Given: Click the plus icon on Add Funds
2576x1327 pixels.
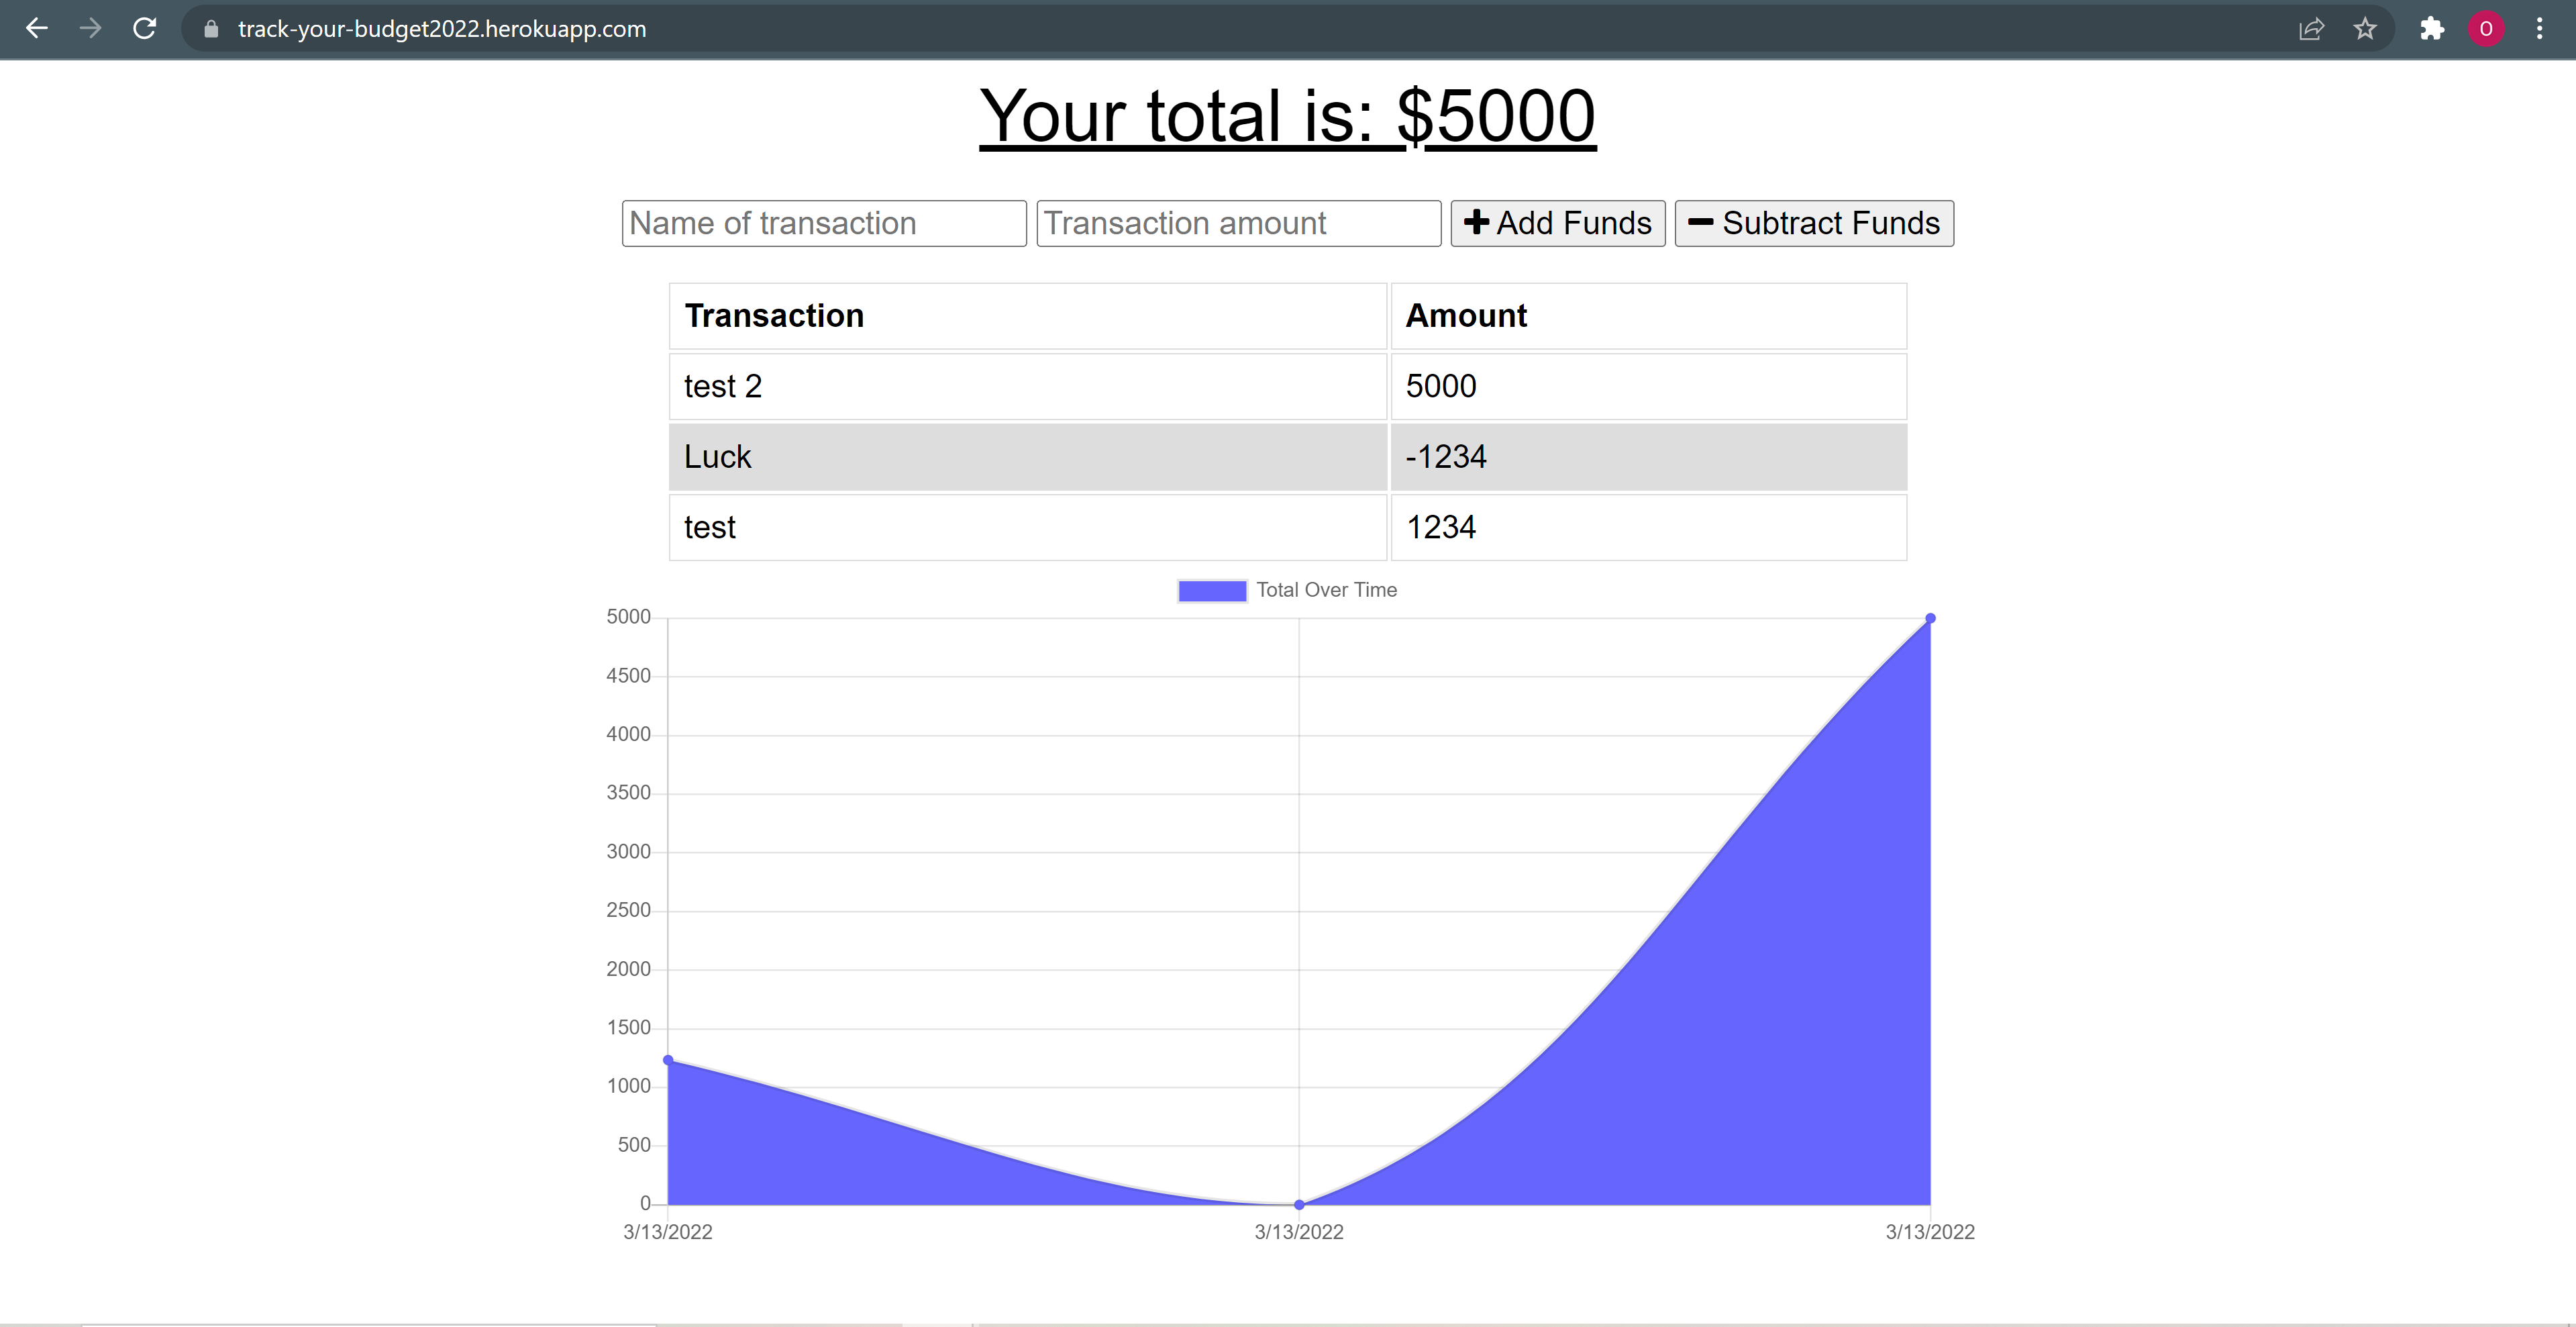Looking at the screenshot, I should 1477,223.
